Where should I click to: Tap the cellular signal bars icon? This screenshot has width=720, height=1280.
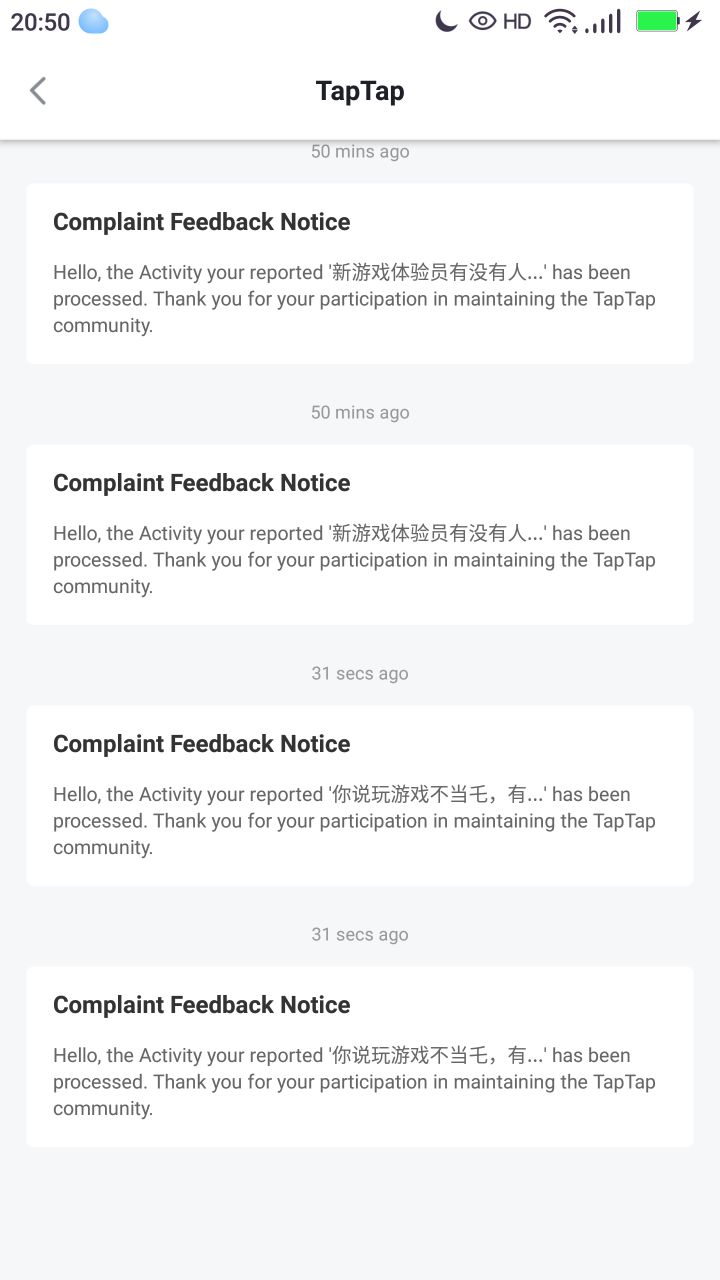point(604,21)
